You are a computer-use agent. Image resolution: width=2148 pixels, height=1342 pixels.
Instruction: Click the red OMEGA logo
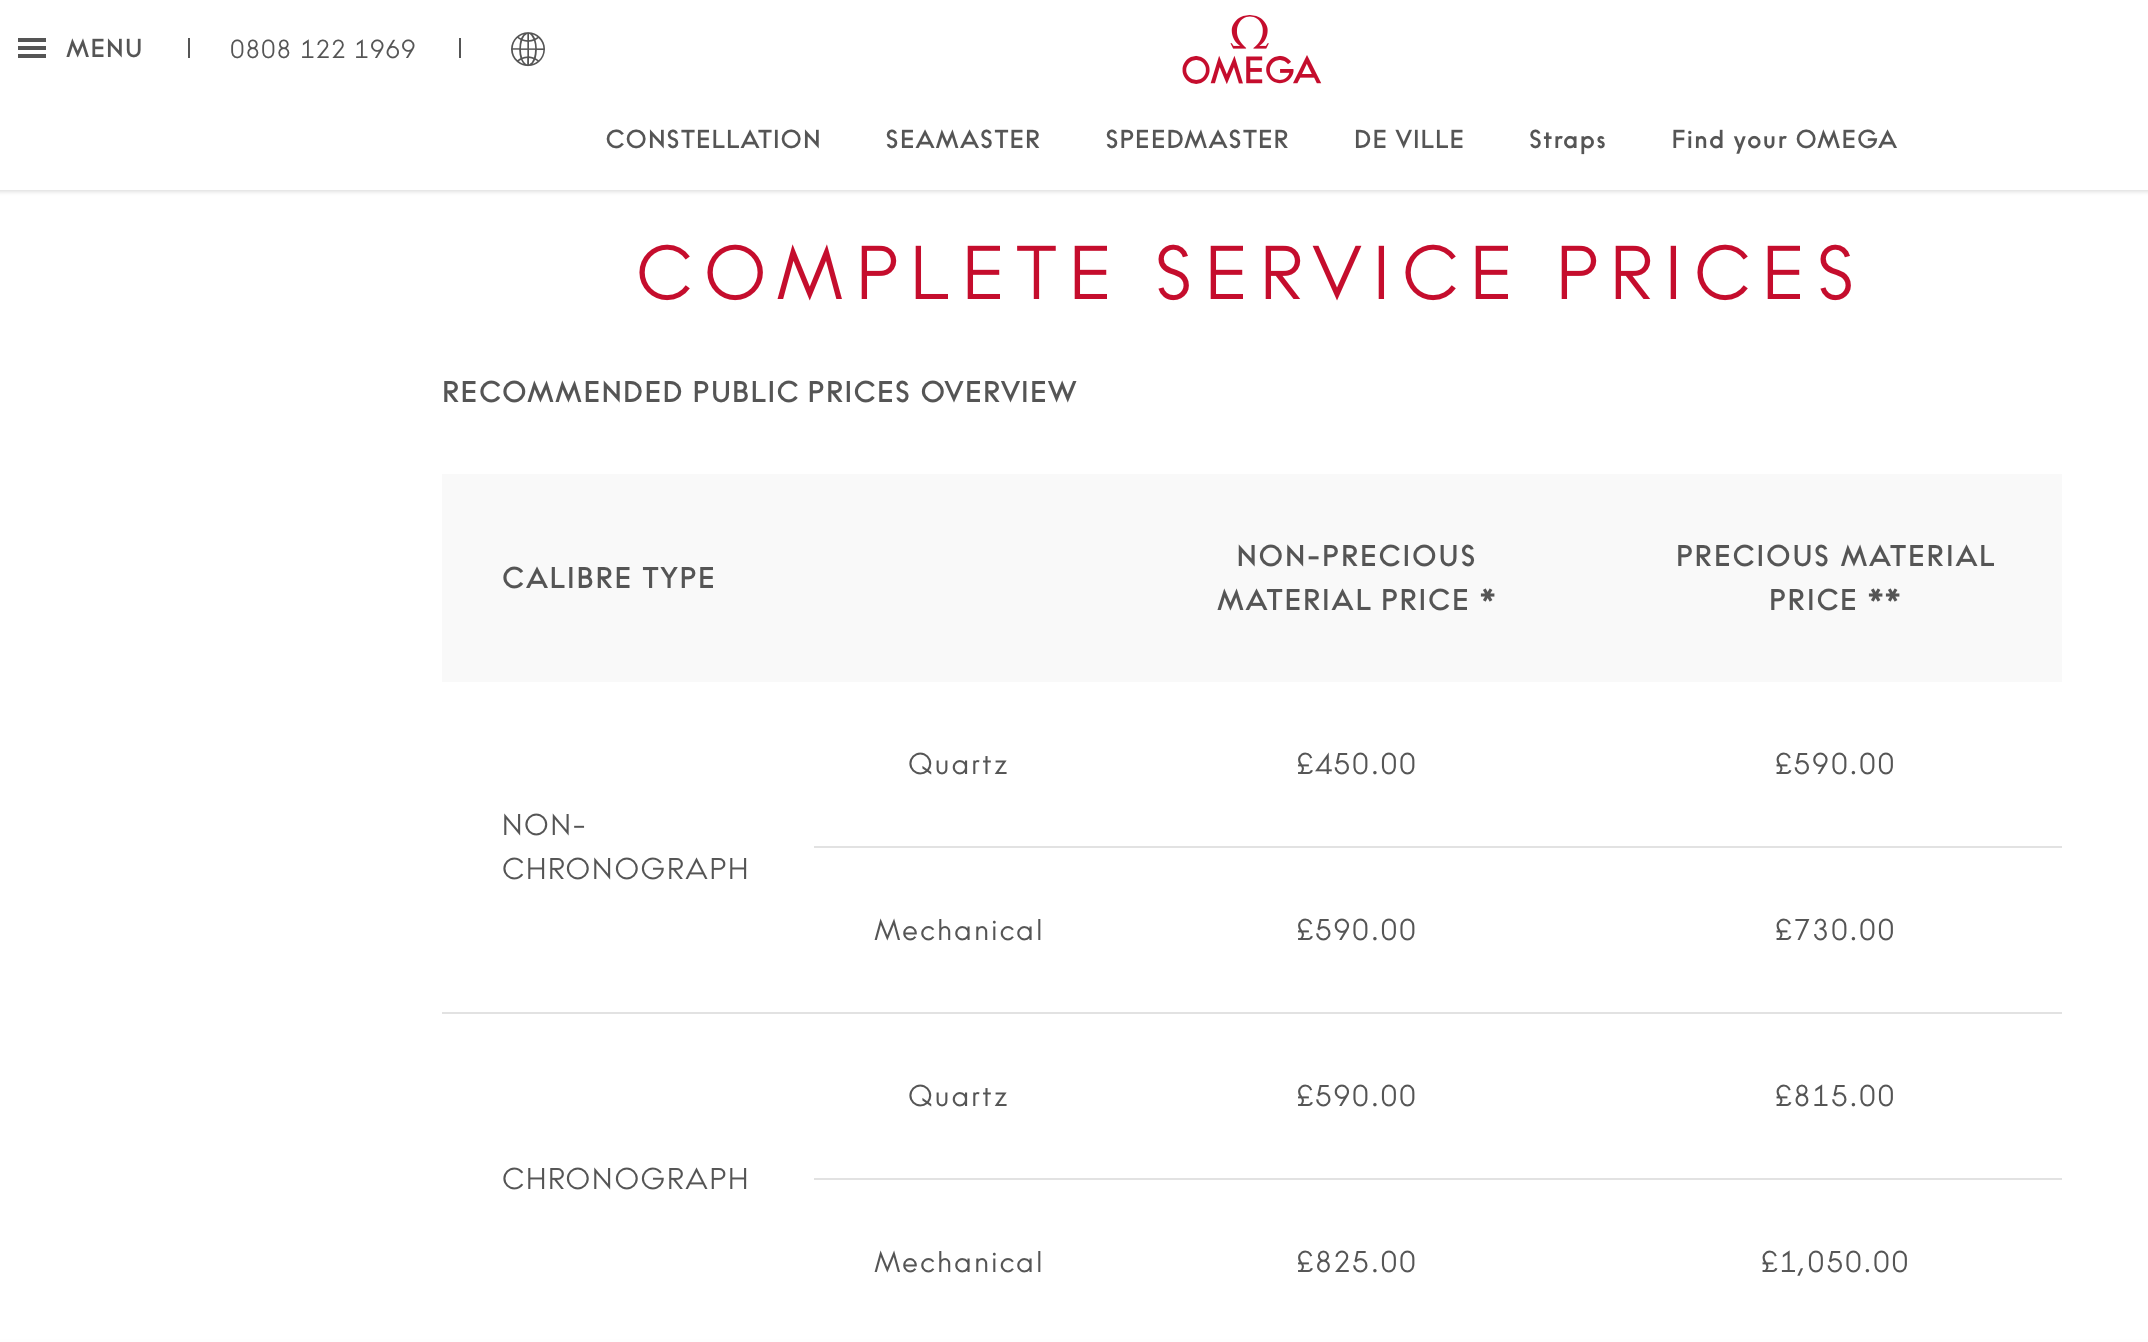click(x=1250, y=50)
